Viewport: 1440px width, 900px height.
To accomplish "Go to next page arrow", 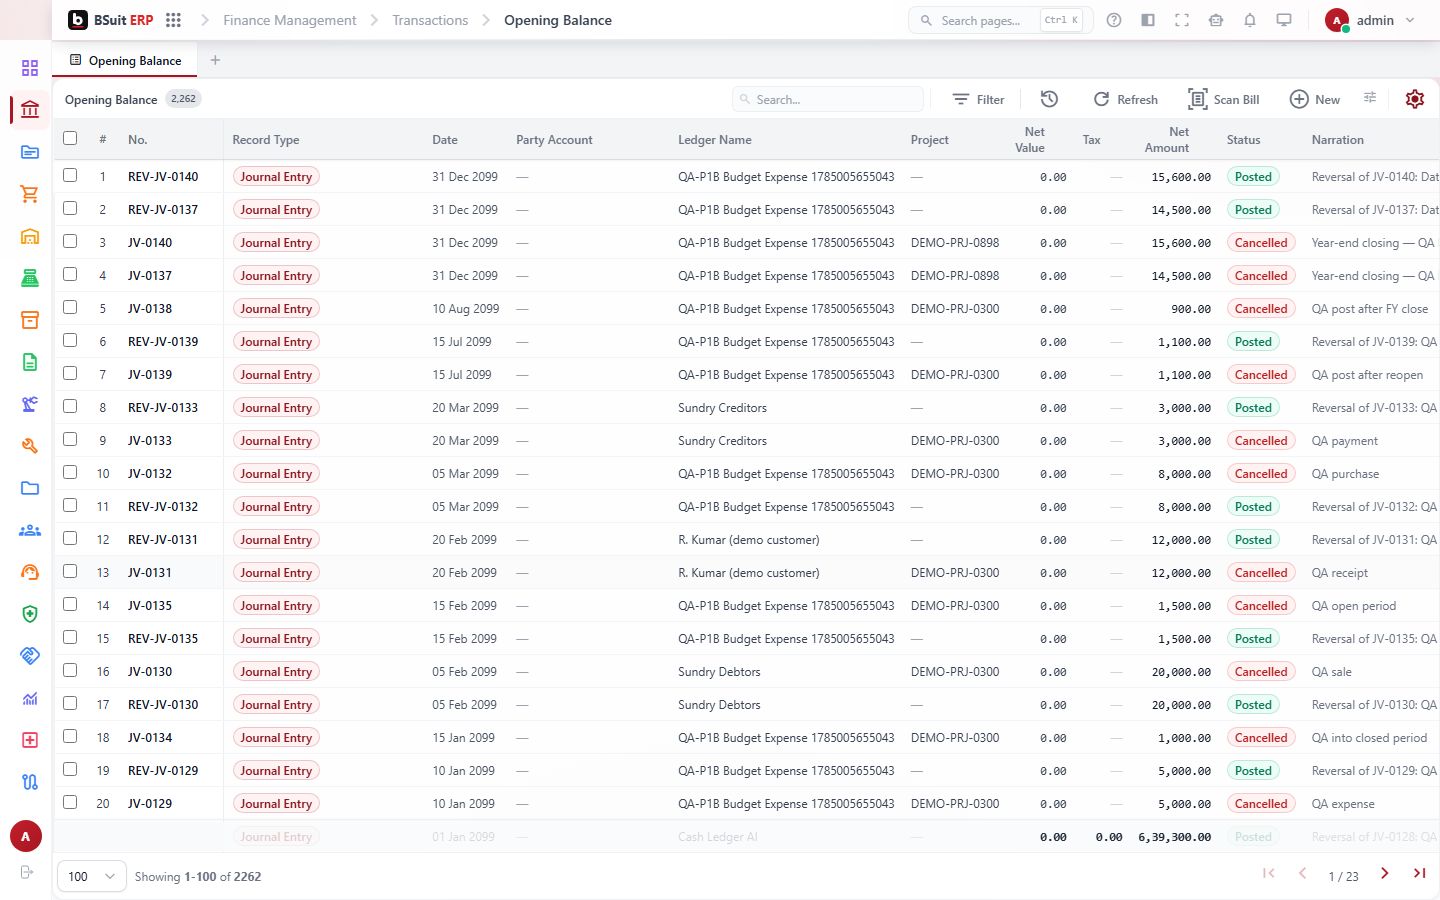I will (x=1384, y=874).
